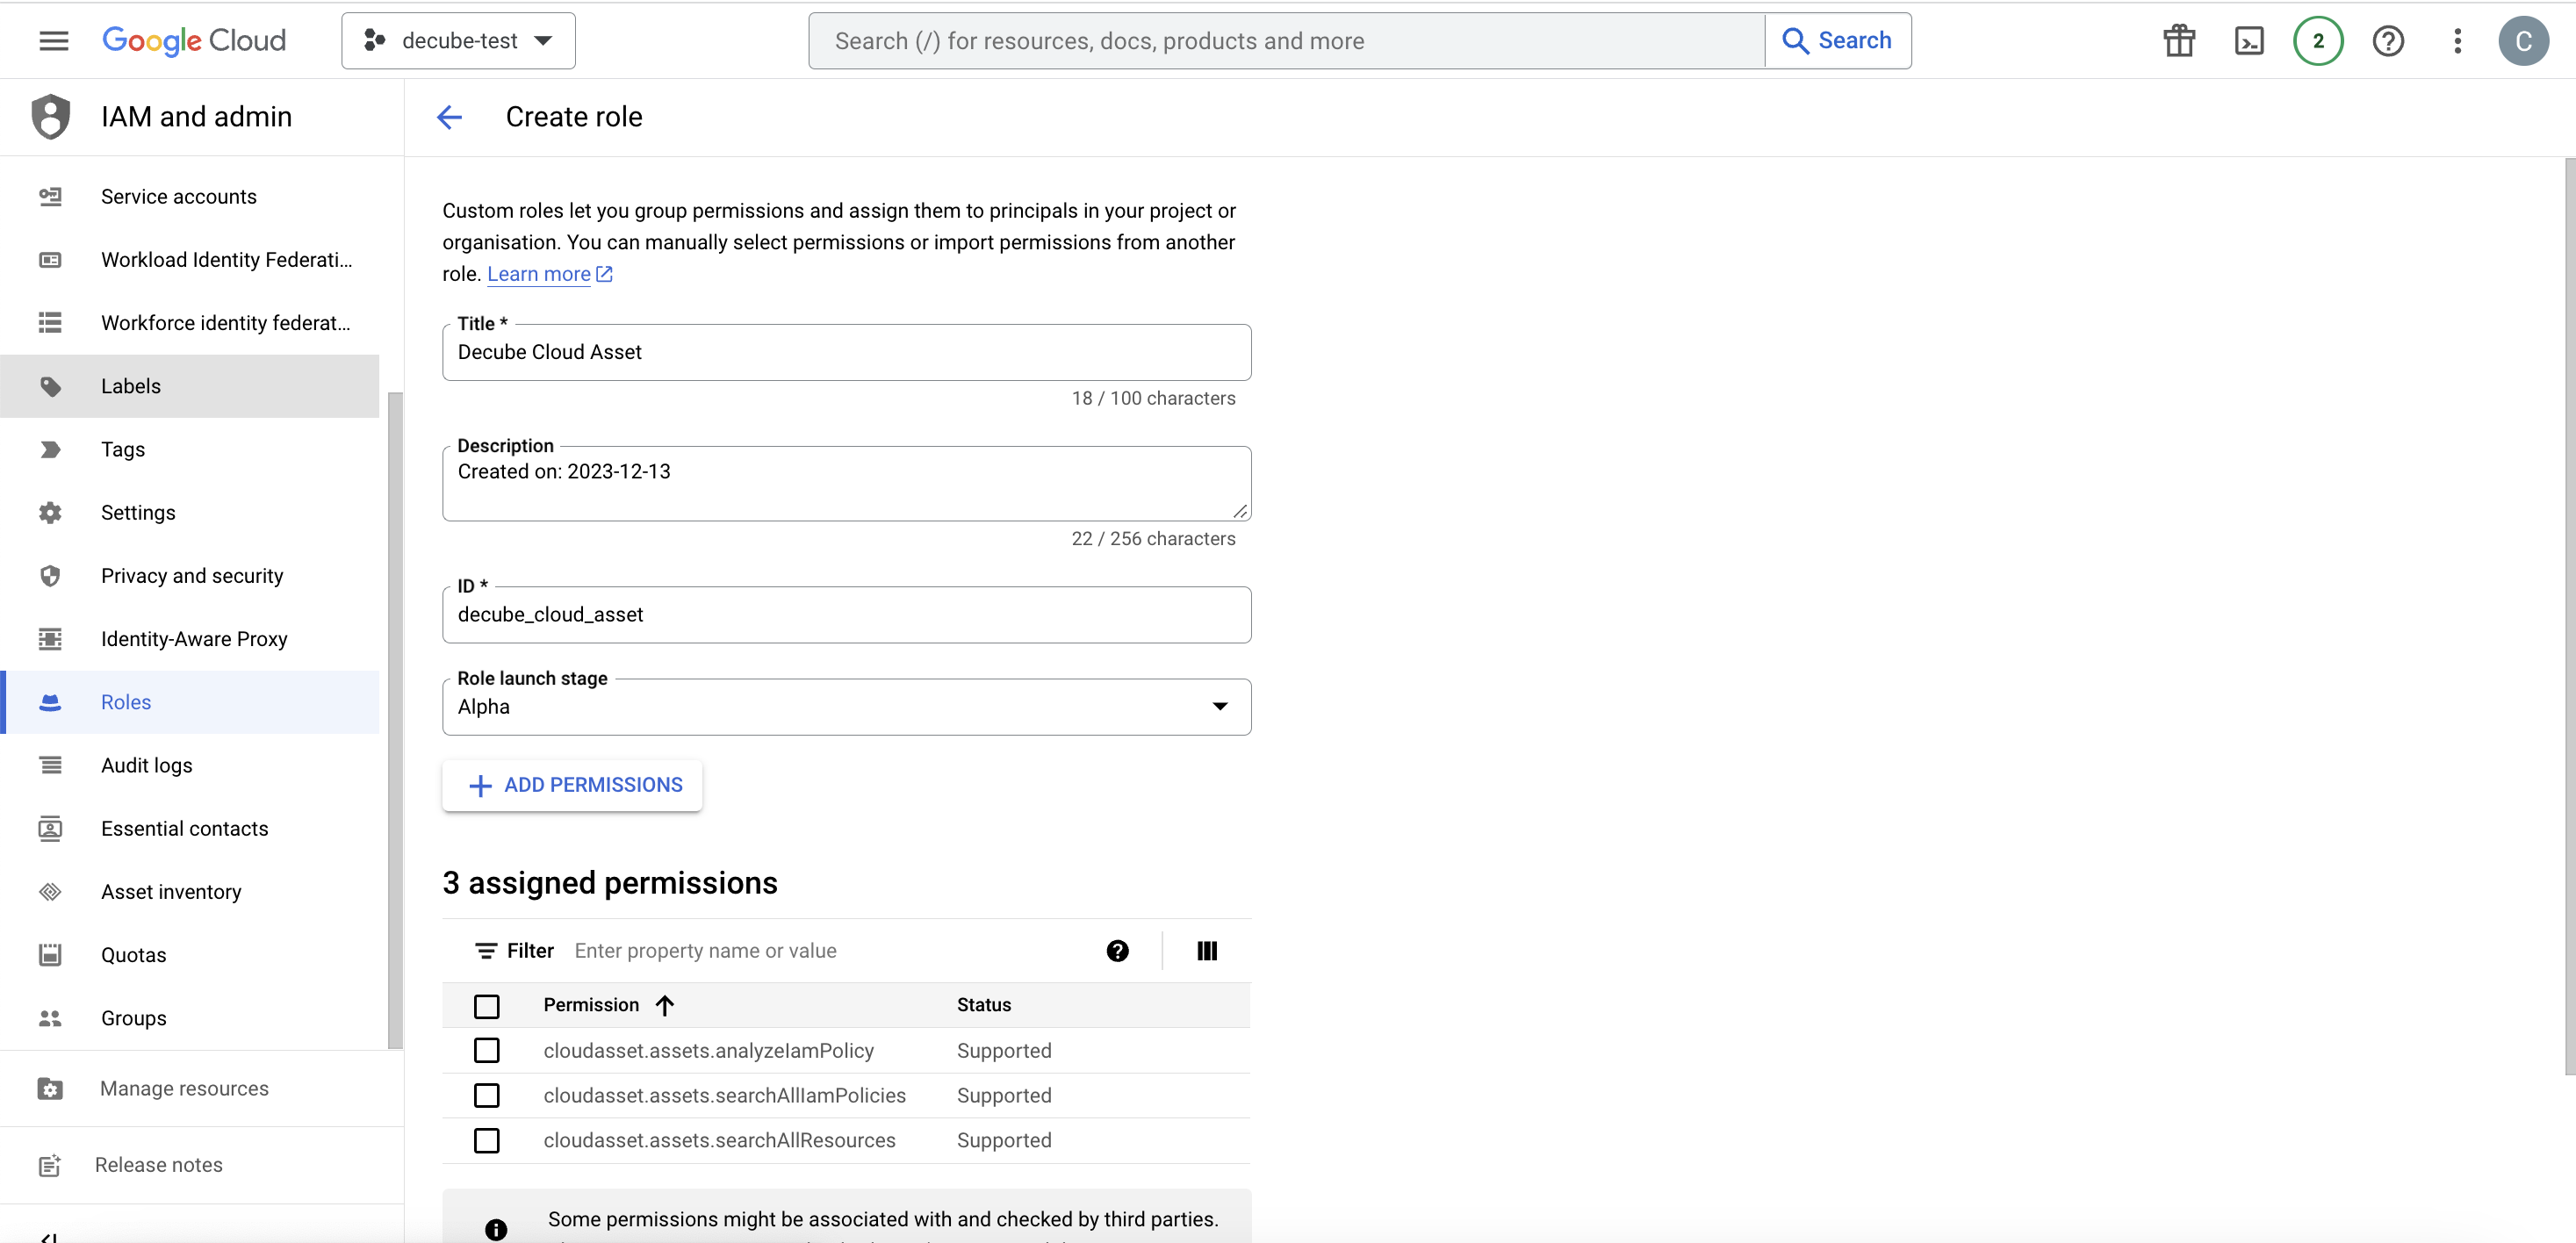Open the Learn more link

point(540,274)
